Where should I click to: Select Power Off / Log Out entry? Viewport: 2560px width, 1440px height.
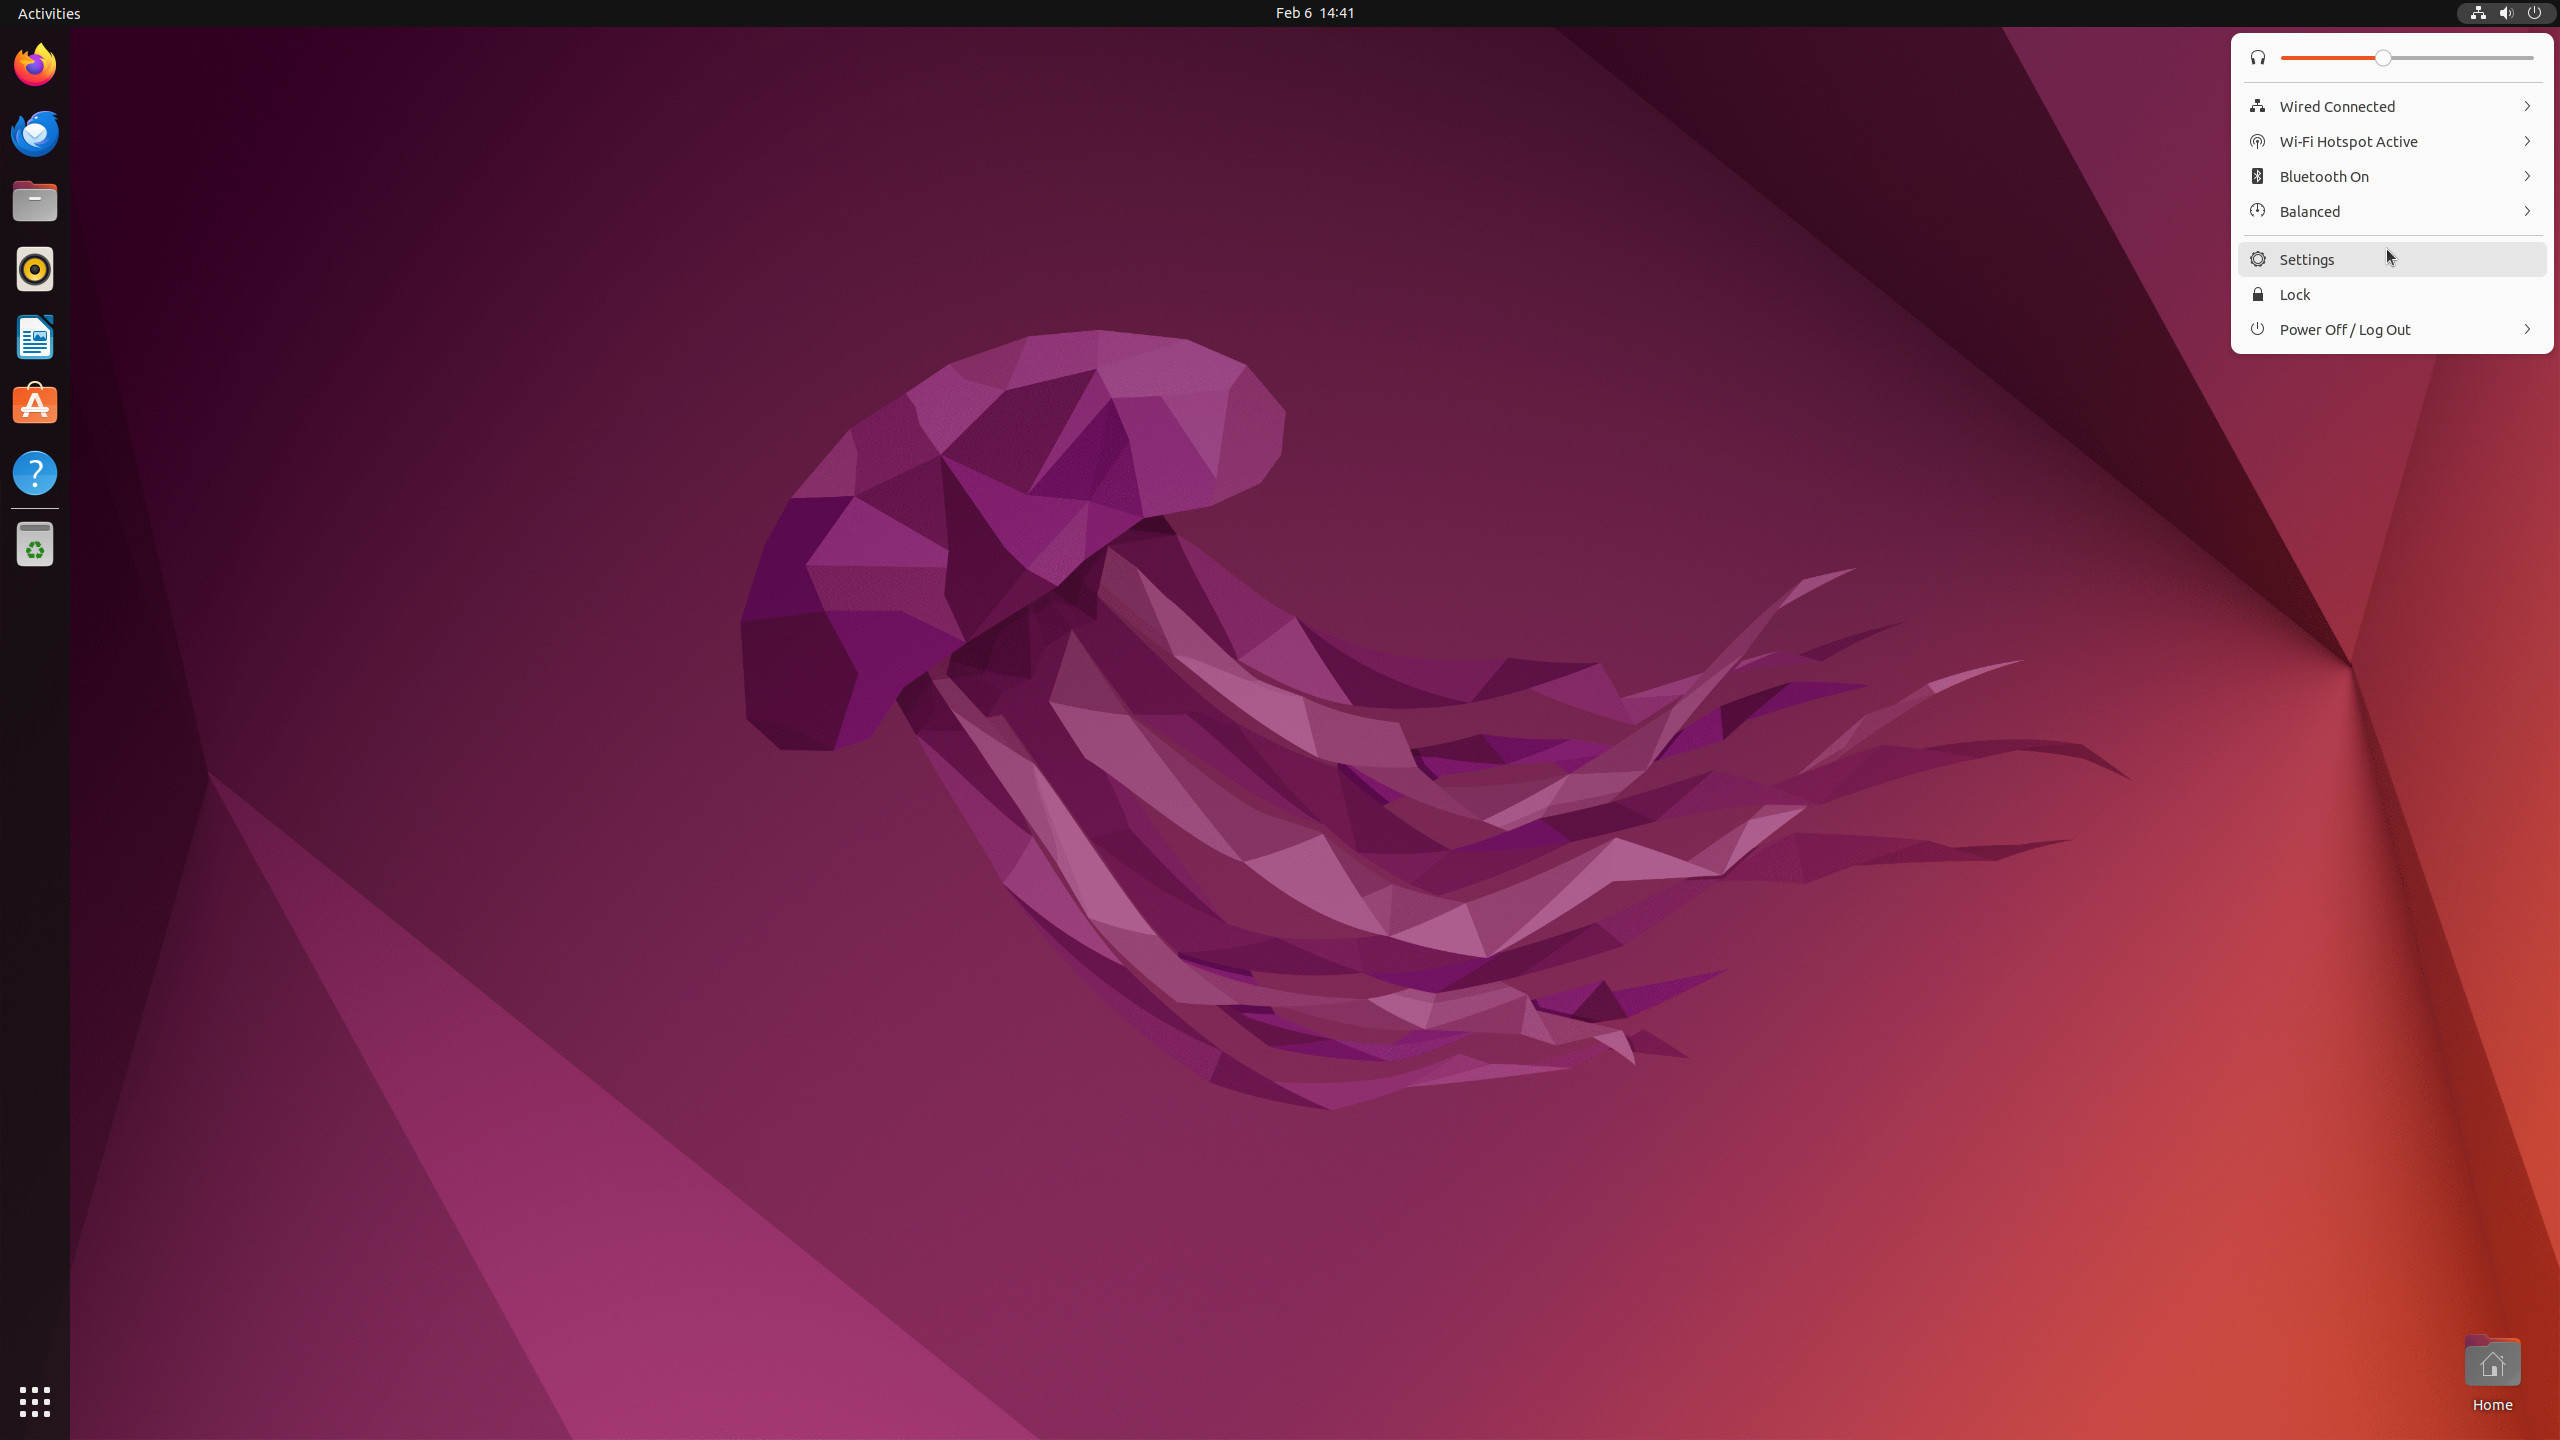click(2392, 329)
